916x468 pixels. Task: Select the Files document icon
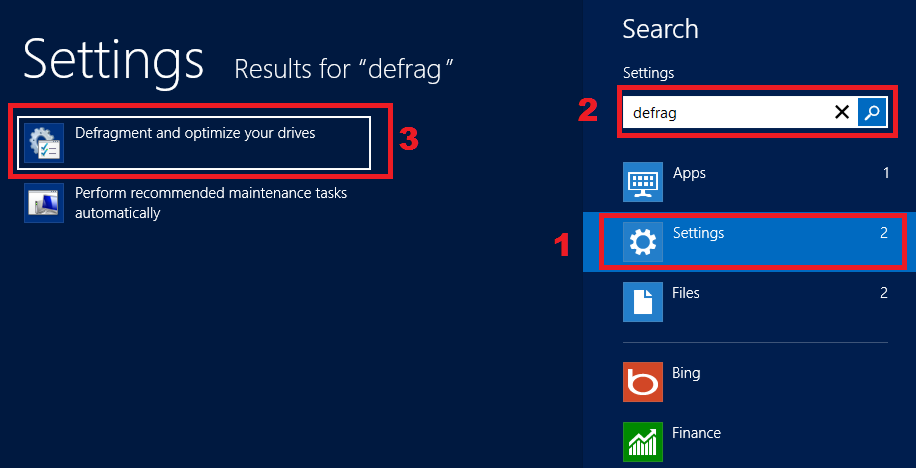643,301
